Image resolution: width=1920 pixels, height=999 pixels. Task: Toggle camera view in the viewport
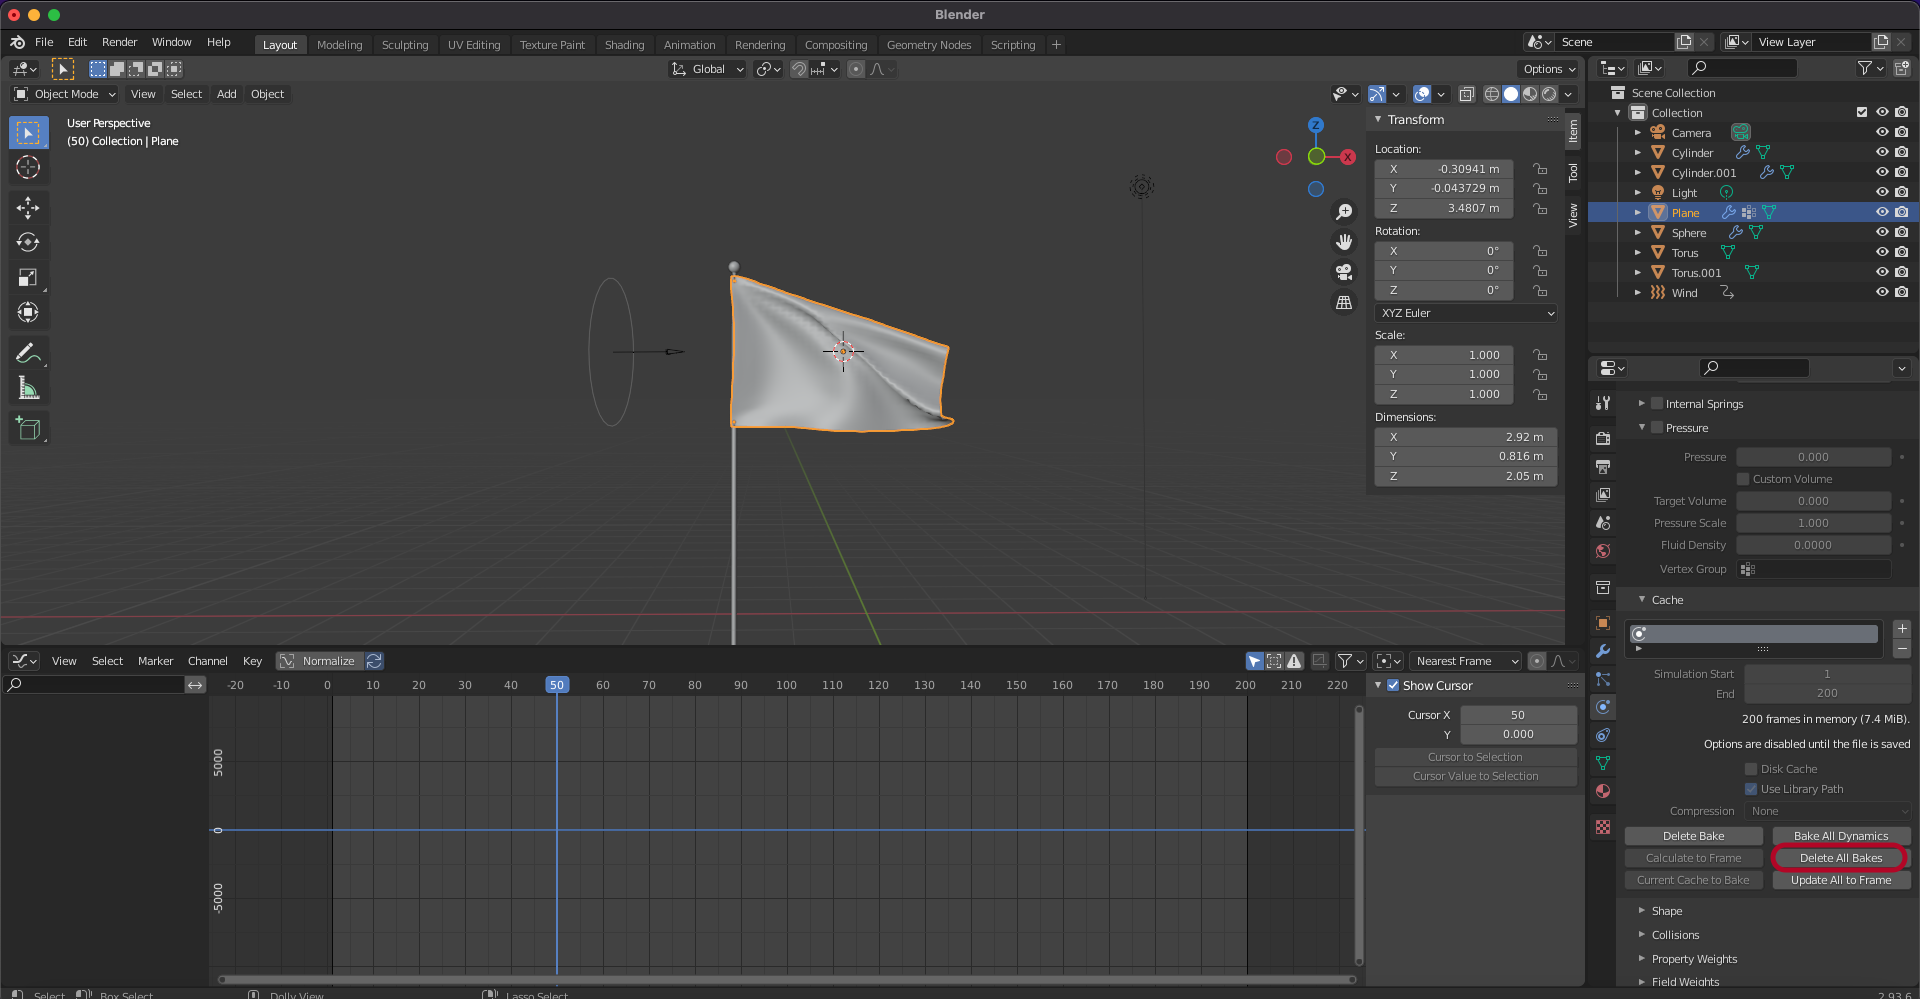coord(1344,272)
